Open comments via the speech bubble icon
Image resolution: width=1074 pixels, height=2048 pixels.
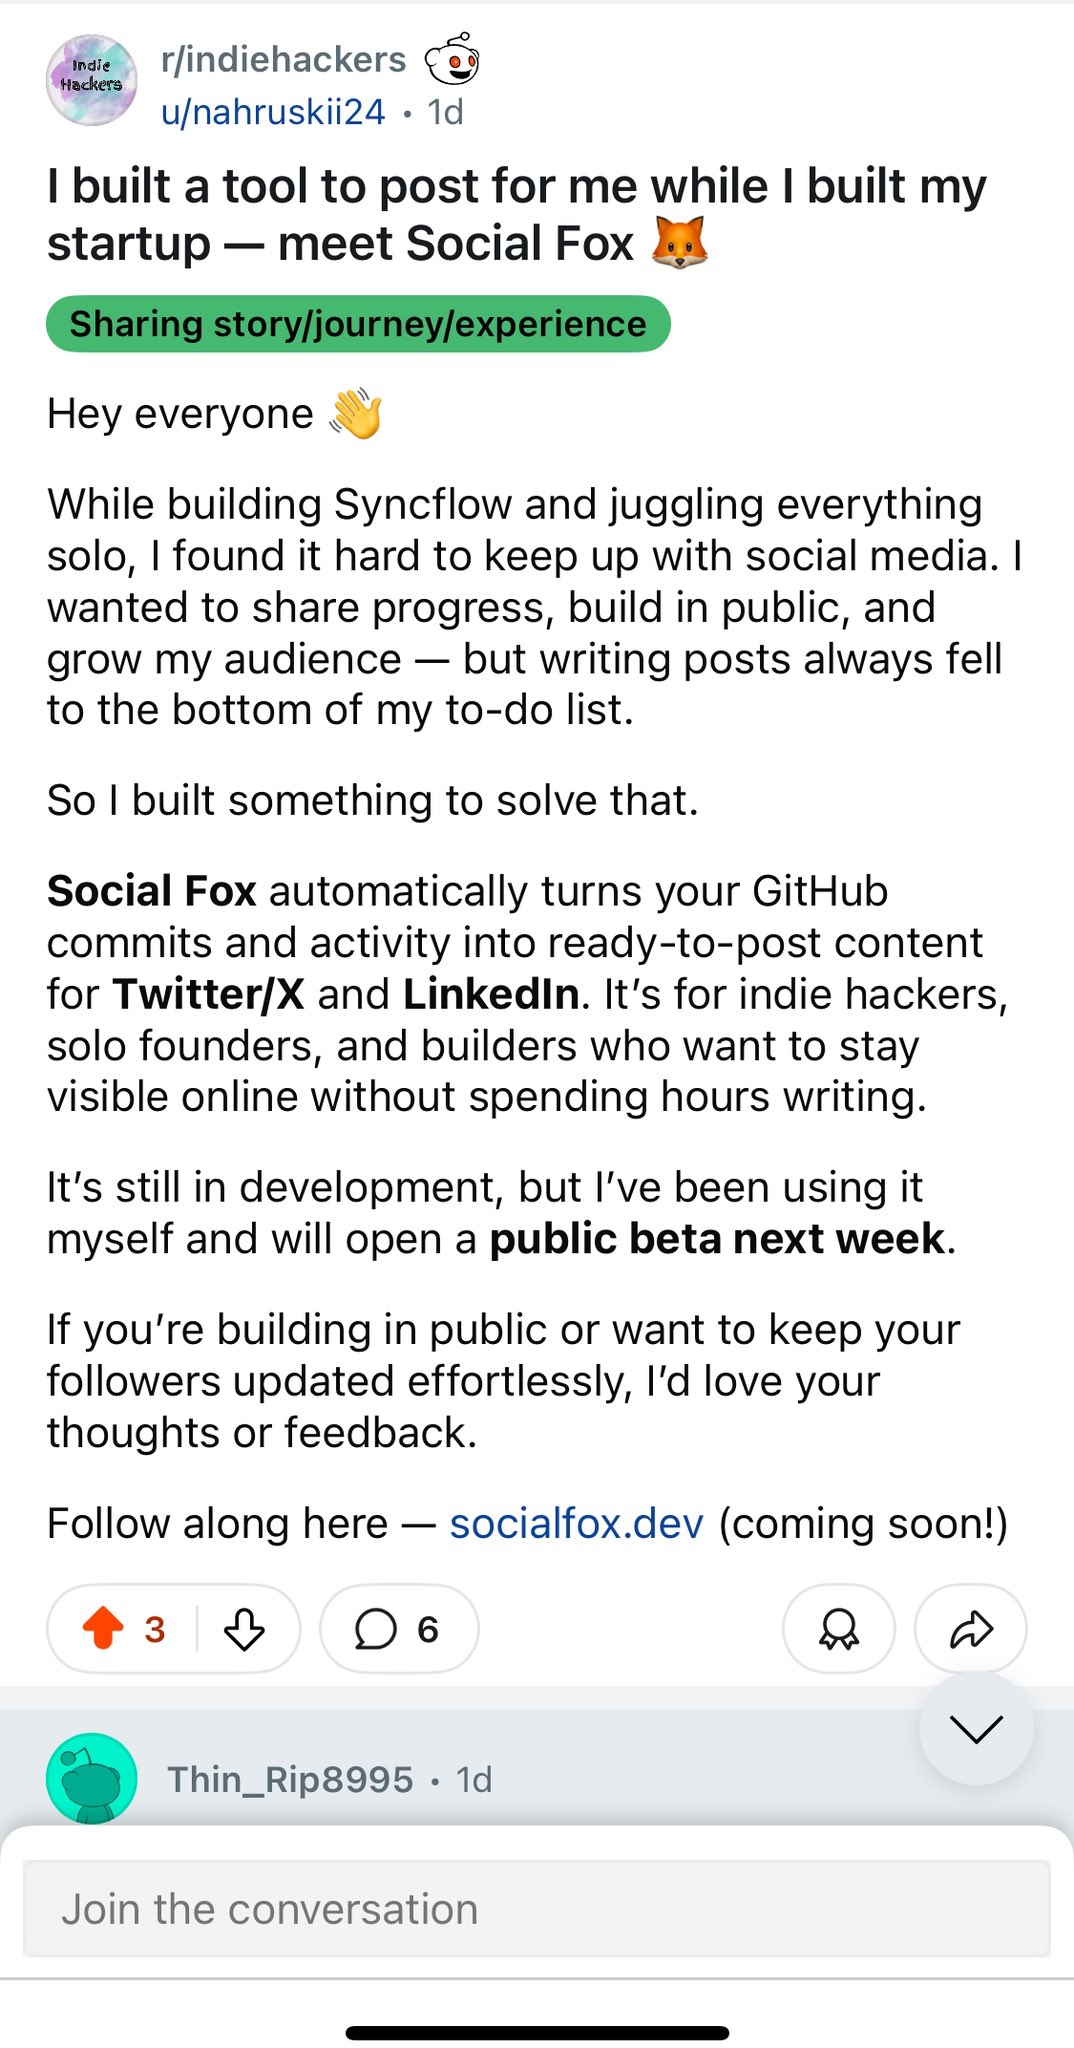[x=375, y=1629]
